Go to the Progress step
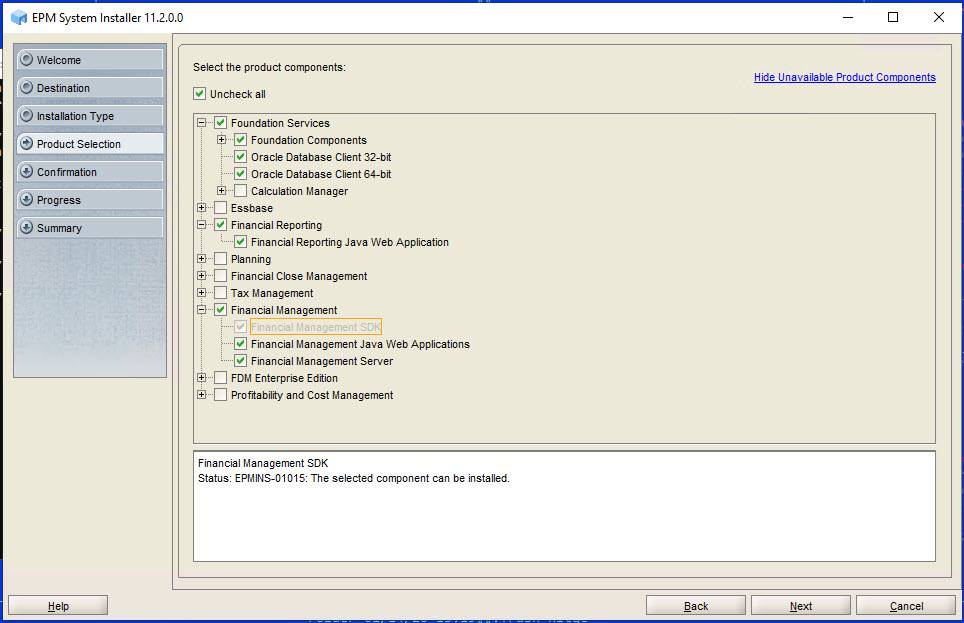This screenshot has width=964, height=623. tap(90, 199)
